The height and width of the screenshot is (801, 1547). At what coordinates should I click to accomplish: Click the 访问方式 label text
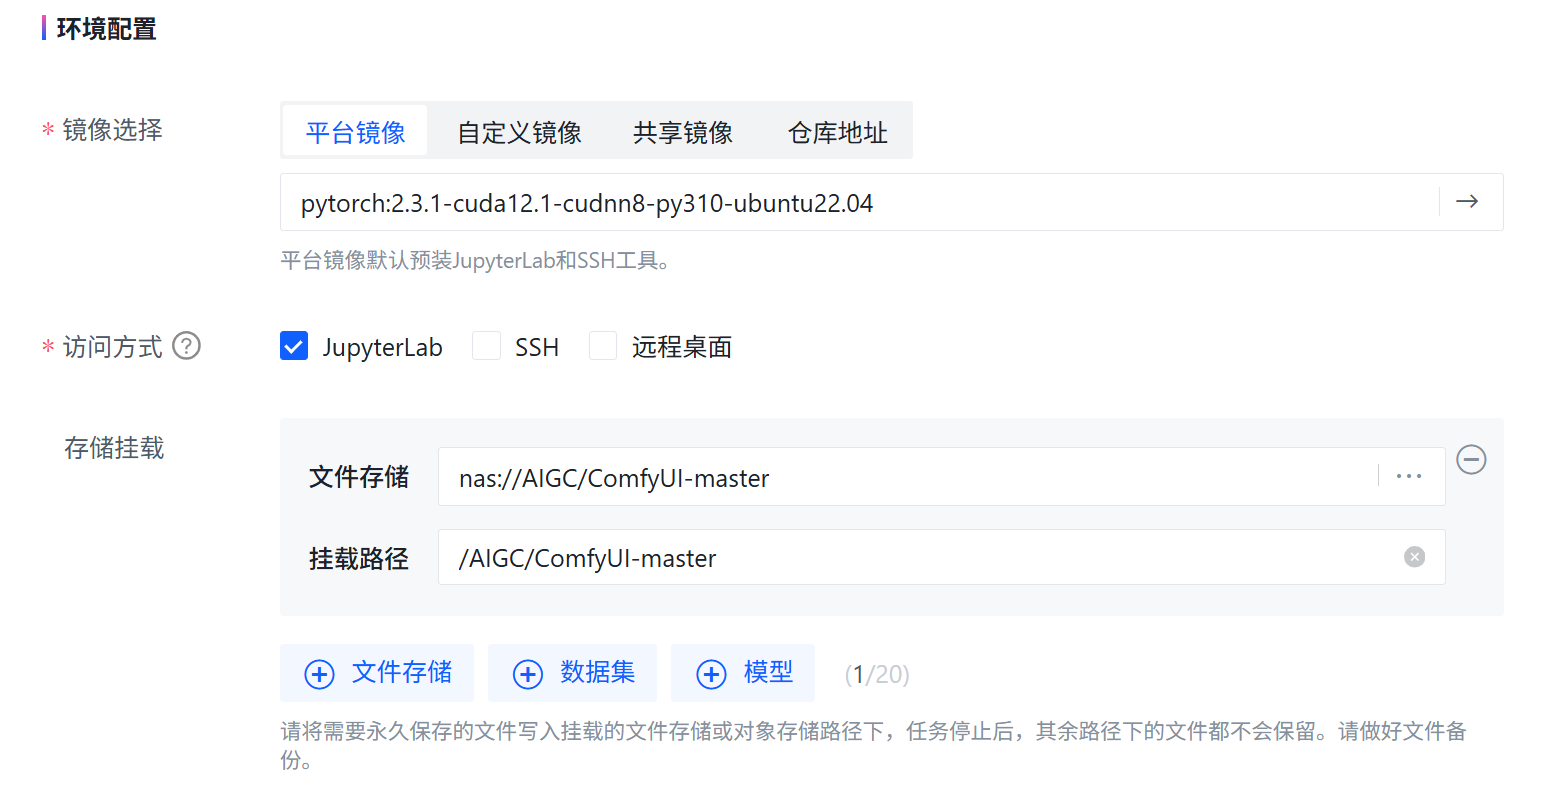pyautogui.click(x=112, y=347)
